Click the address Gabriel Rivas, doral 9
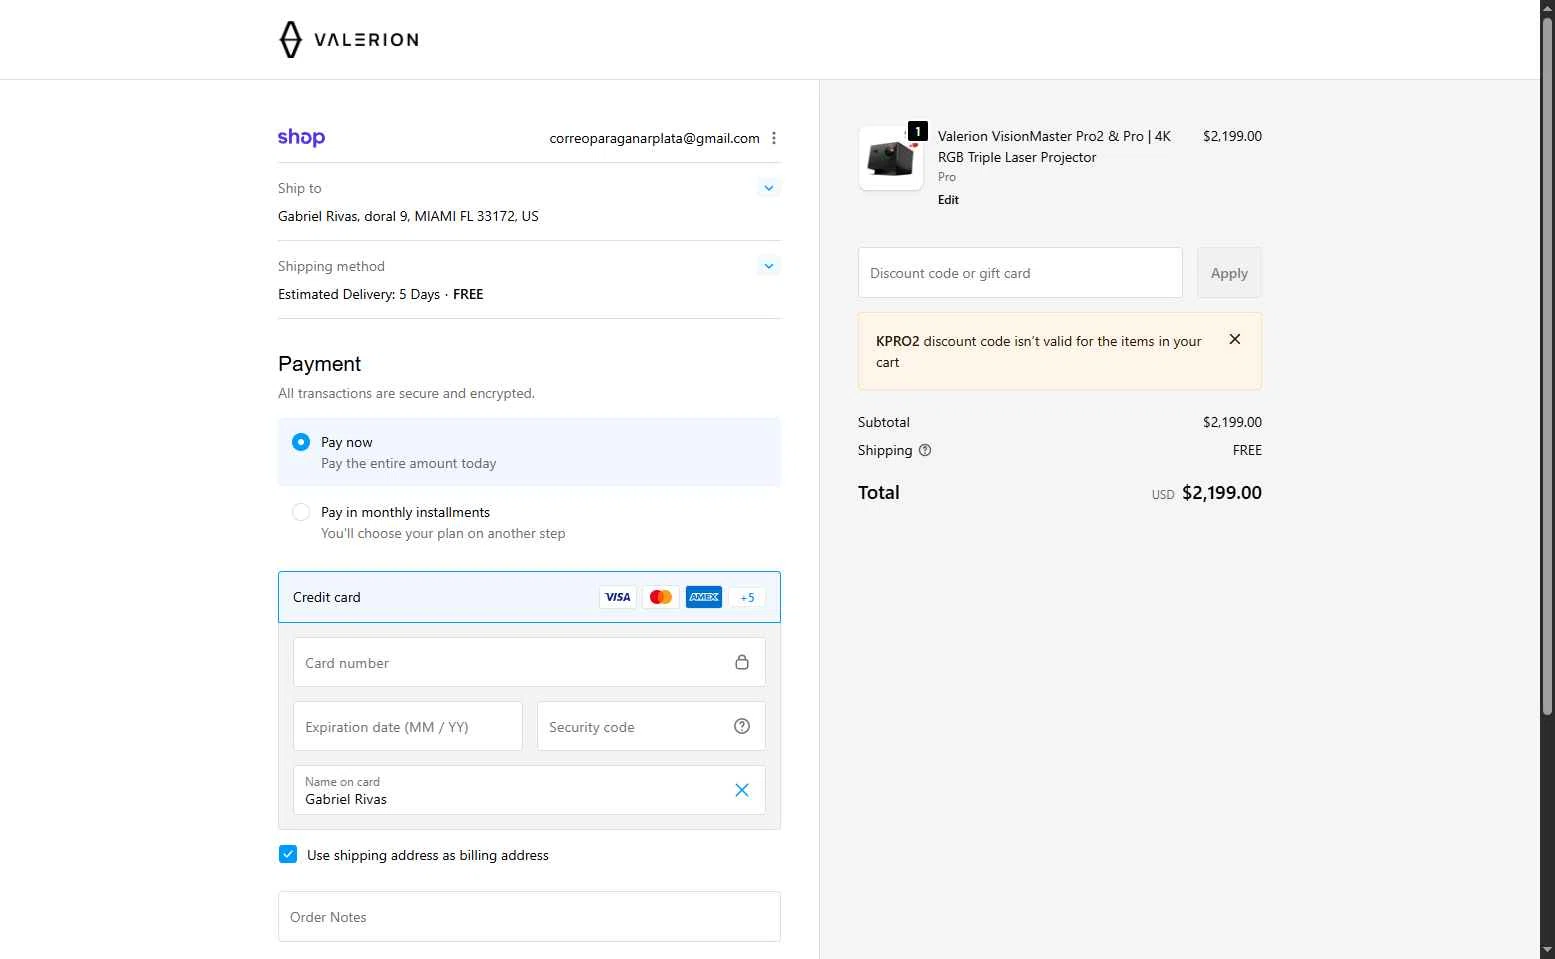Viewport: 1555px width, 959px height. click(x=408, y=216)
